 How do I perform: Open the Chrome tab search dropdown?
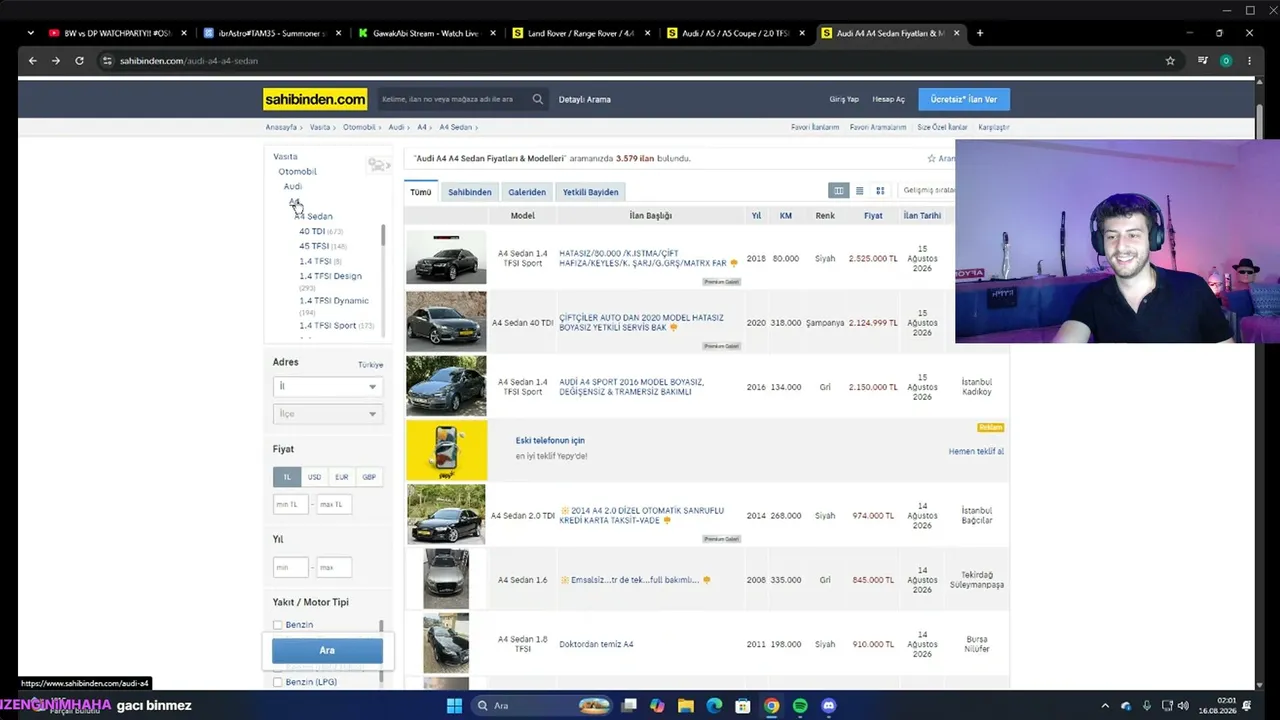tap(31, 33)
